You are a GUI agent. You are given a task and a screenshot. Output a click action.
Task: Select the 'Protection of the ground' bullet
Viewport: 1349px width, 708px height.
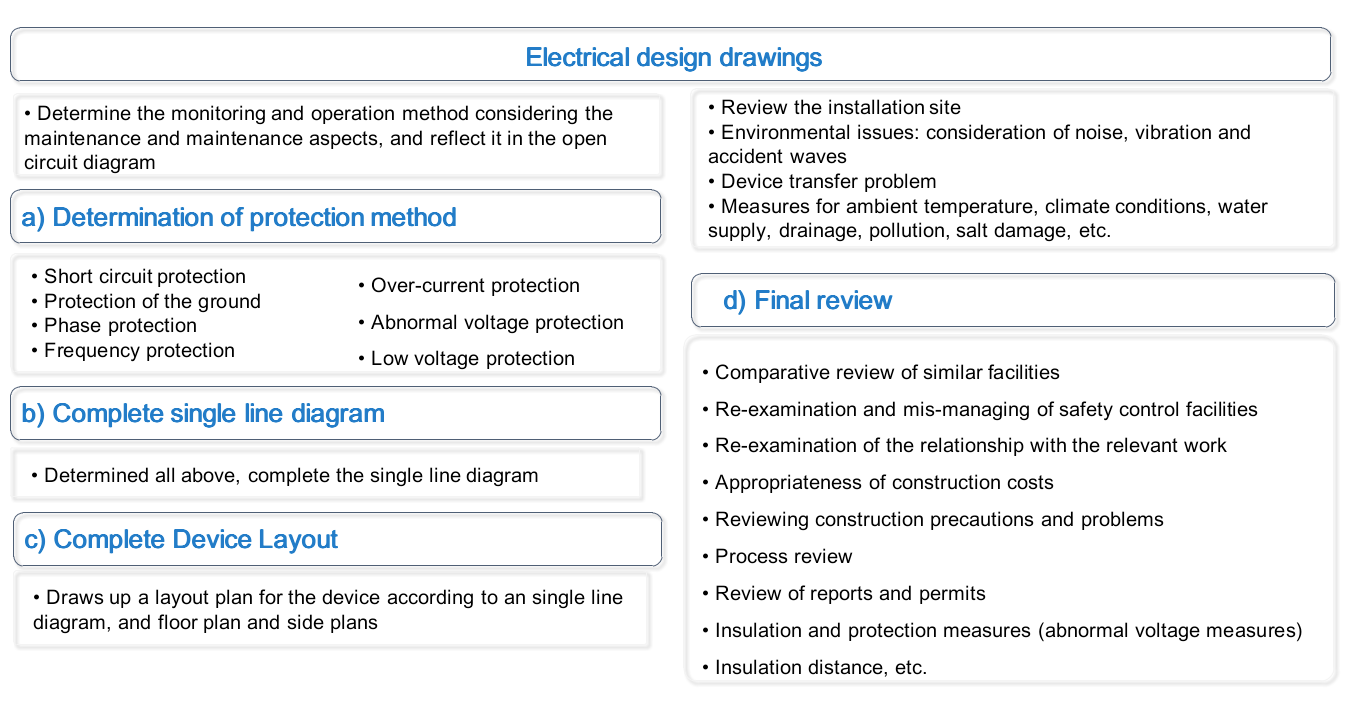[x=152, y=301]
